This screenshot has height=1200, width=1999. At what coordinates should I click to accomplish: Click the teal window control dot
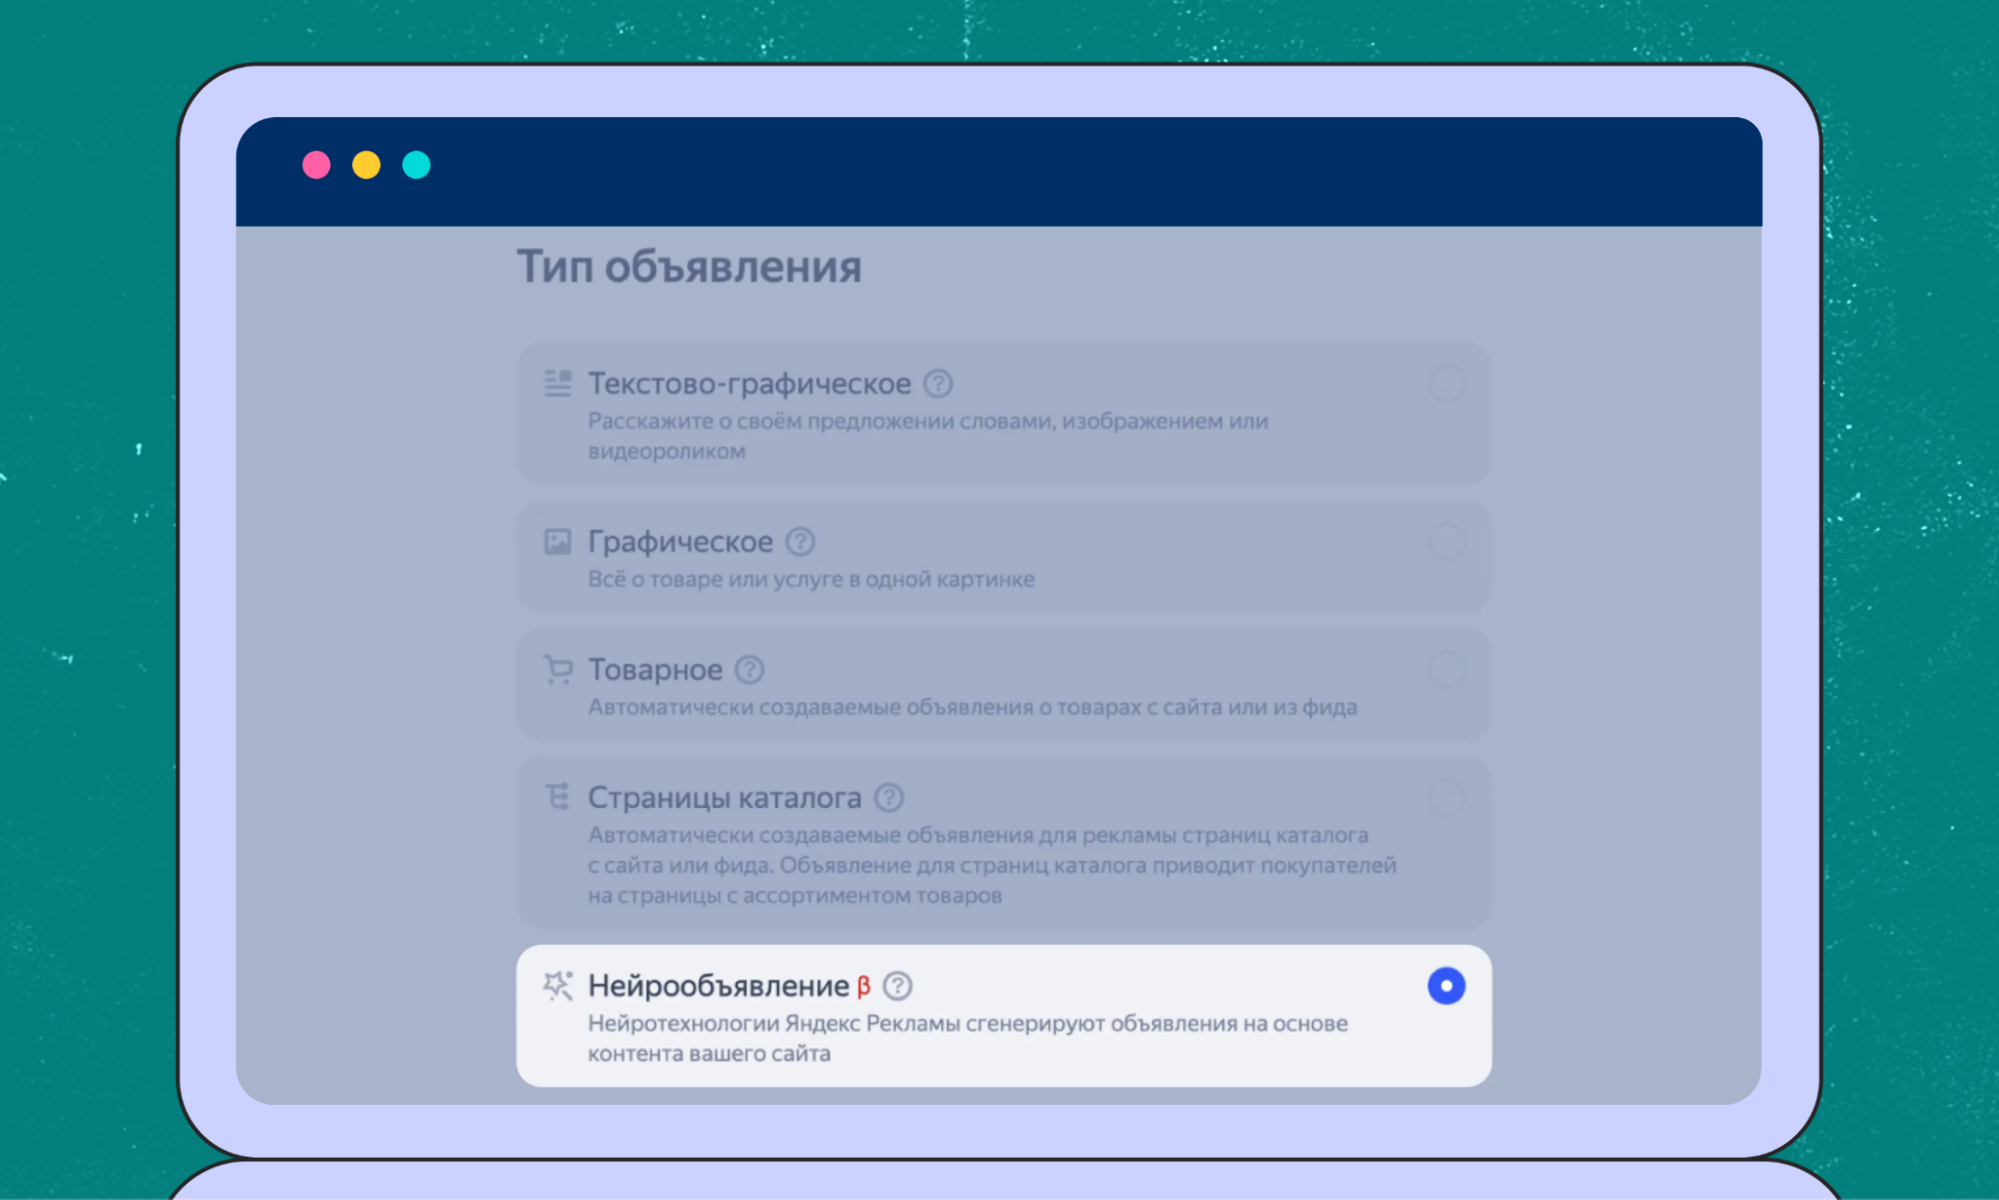(417, 164)
